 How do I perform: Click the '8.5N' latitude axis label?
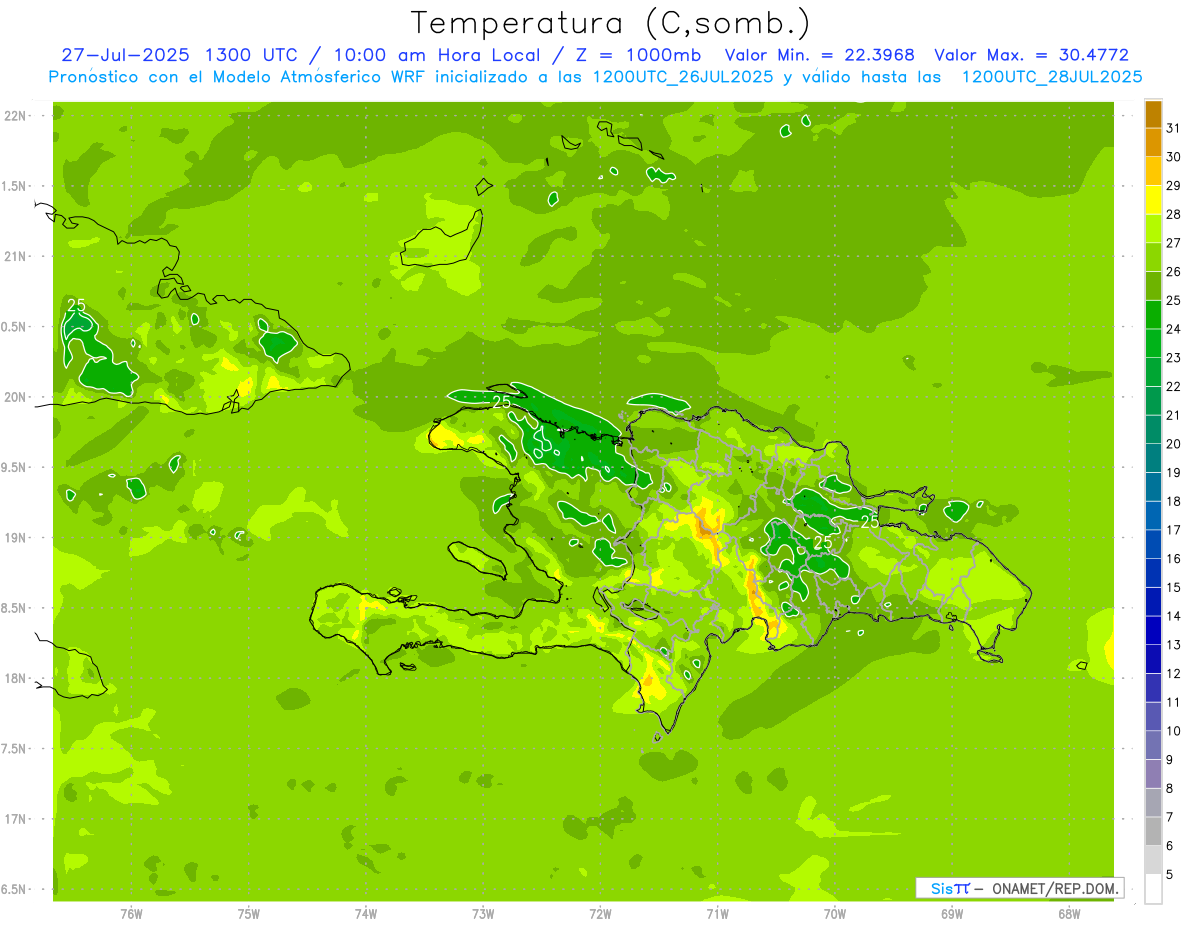pyautogui.click(x=16, y=608)
